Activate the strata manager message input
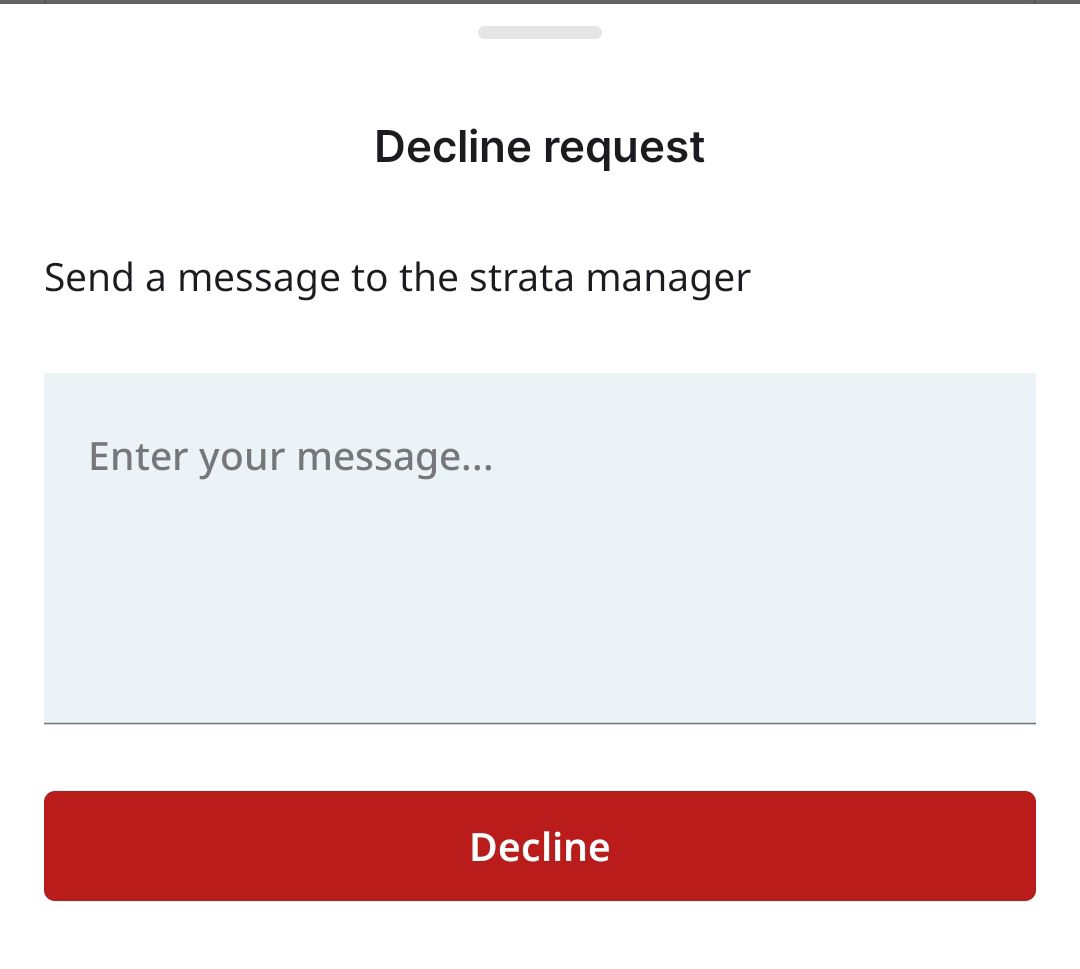The height and width of the screenshot is (969, 1080). [x=540, y=547]
